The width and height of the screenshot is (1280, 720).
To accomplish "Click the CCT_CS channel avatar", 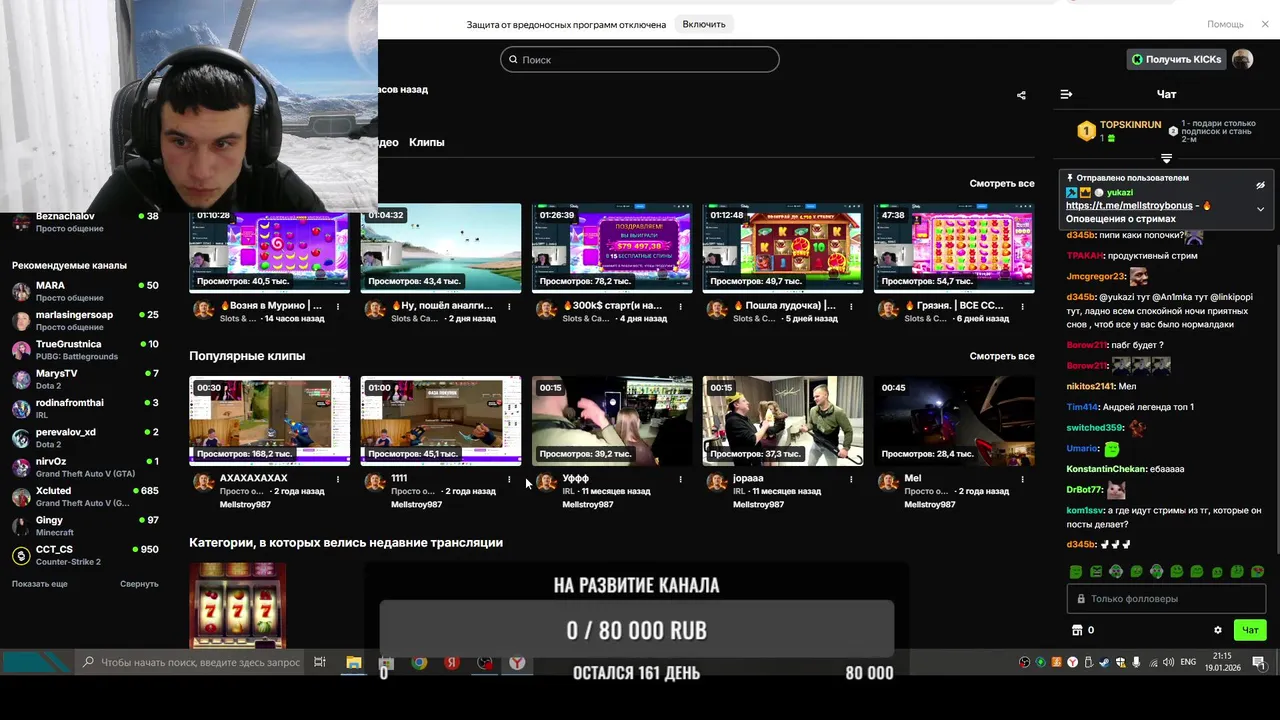I will pyautogui.click(x=21, y=556).
